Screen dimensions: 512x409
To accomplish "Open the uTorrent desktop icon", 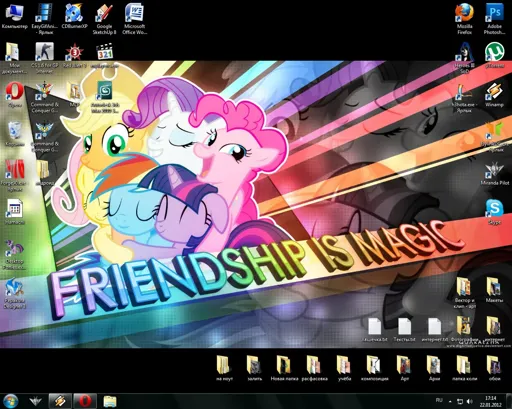I will click(x=494, y=55).
